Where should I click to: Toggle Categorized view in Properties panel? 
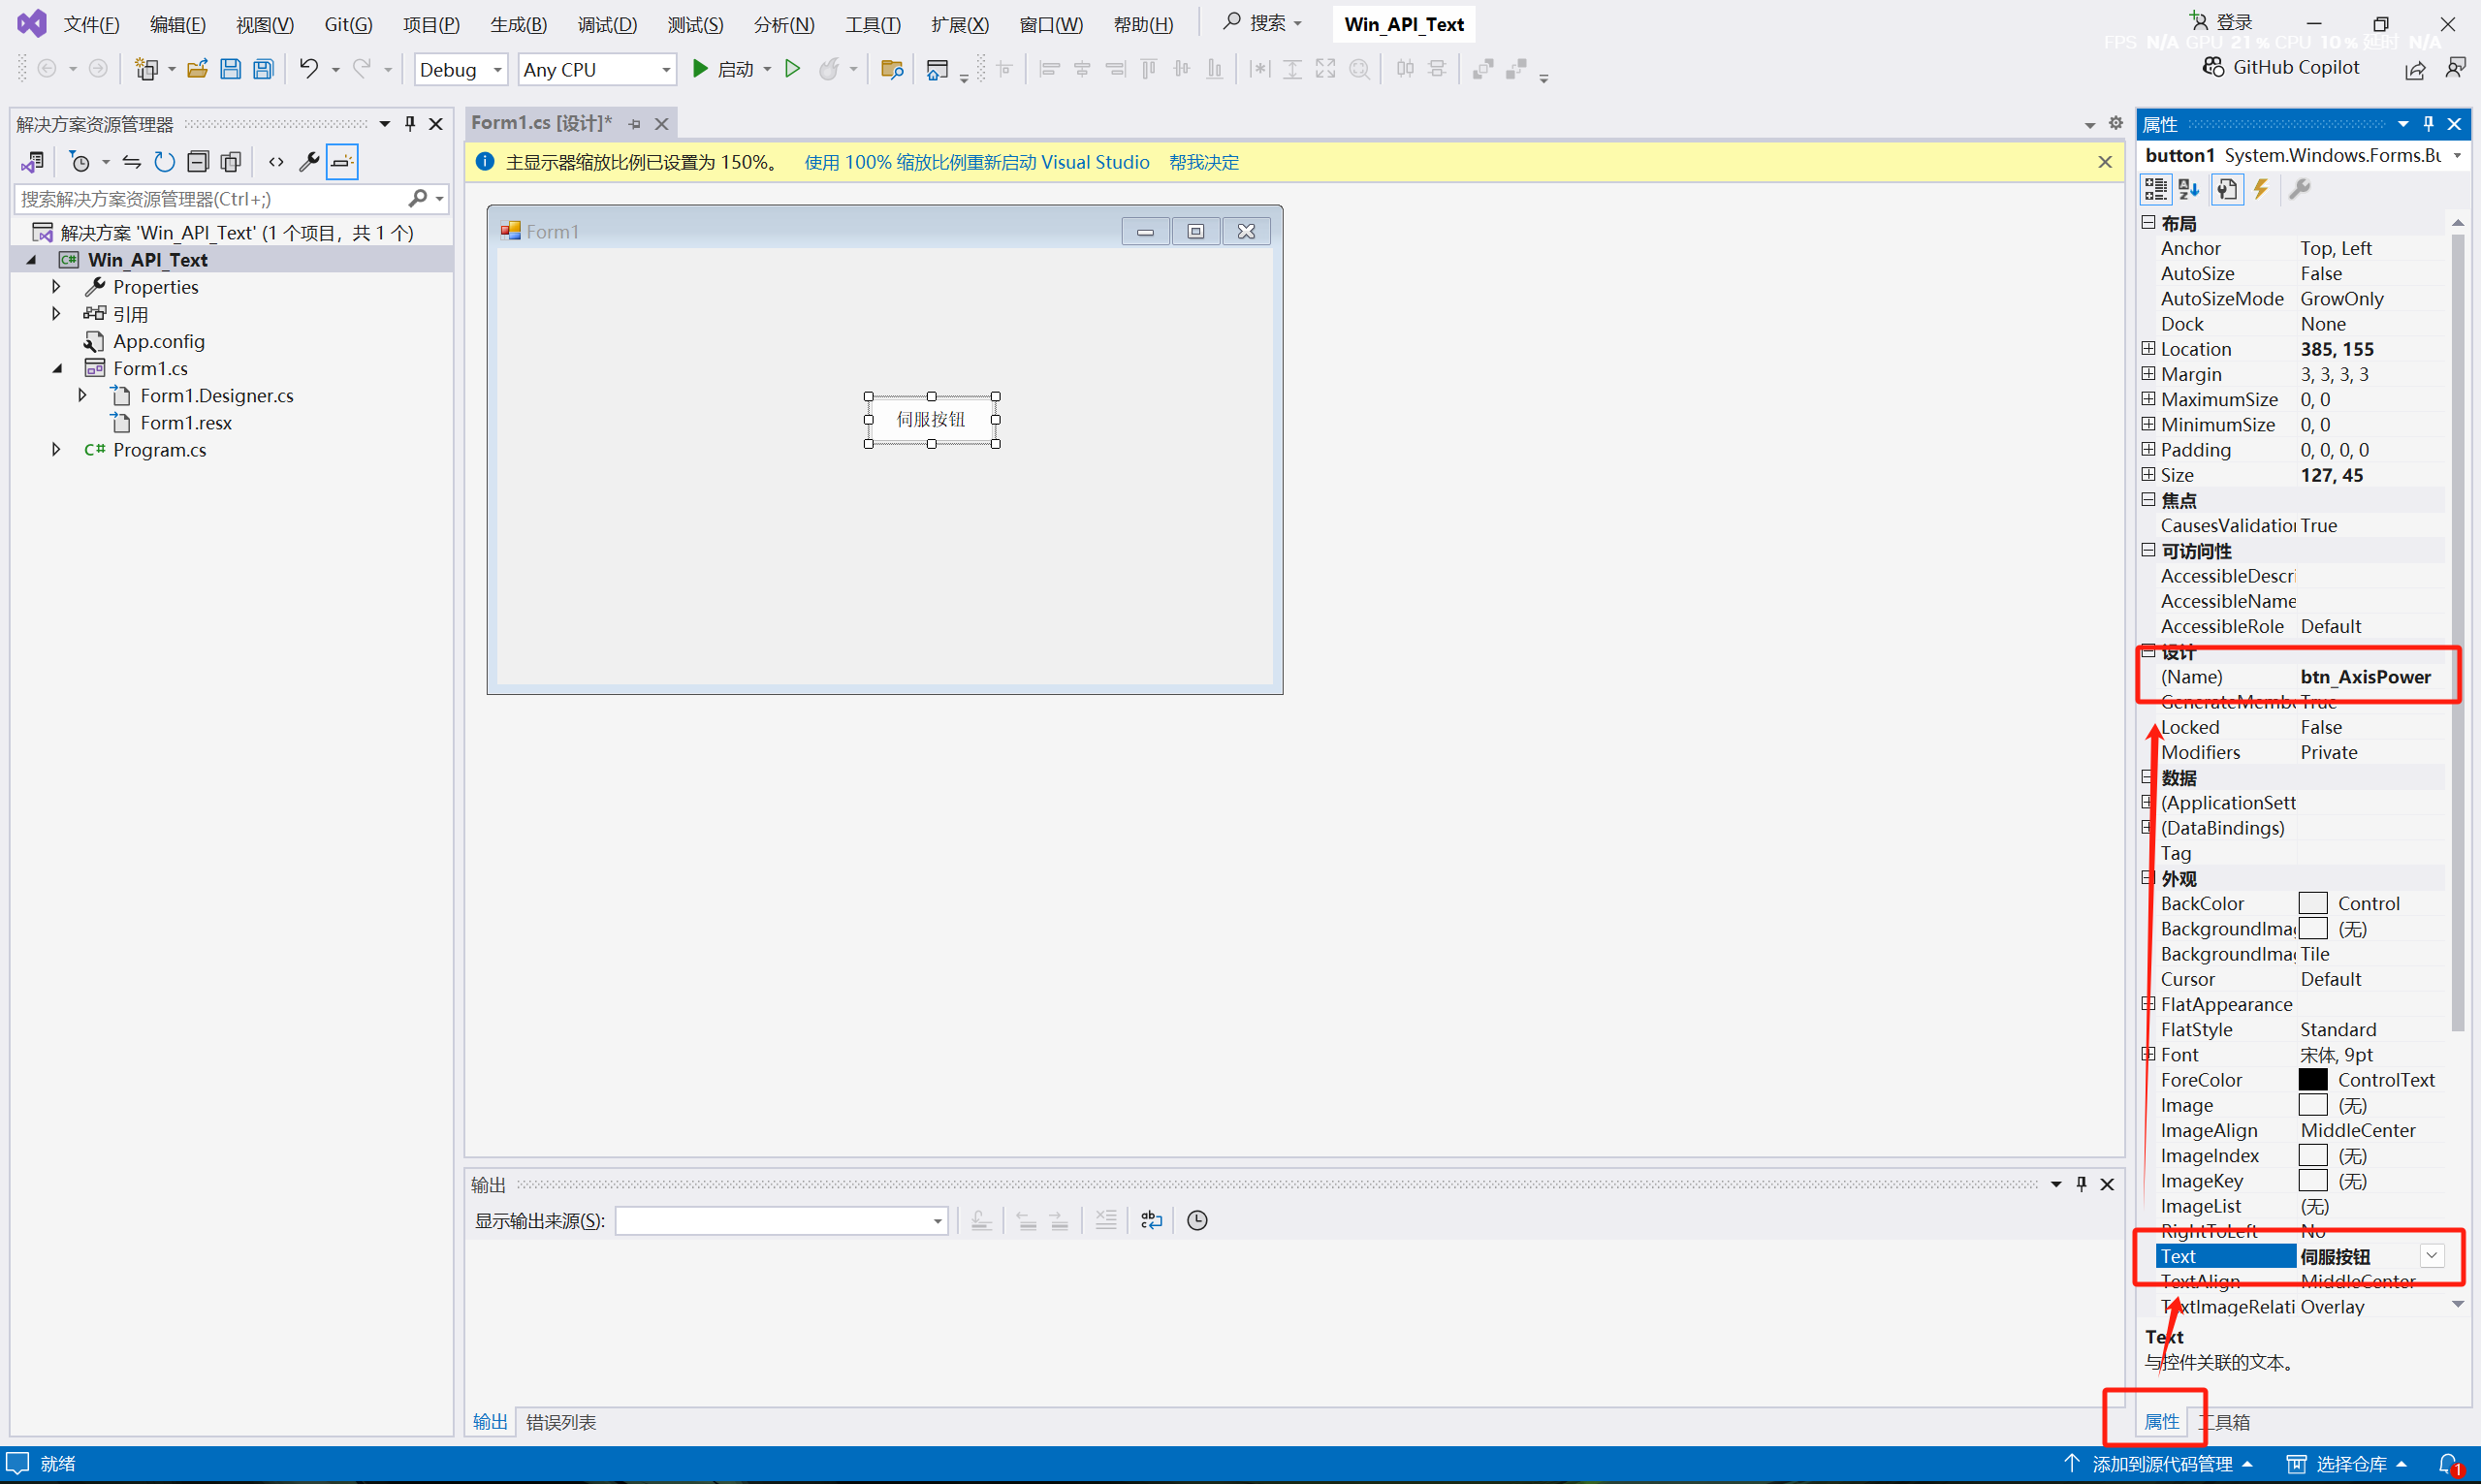pyautogui.click(x=2156, y=189)
